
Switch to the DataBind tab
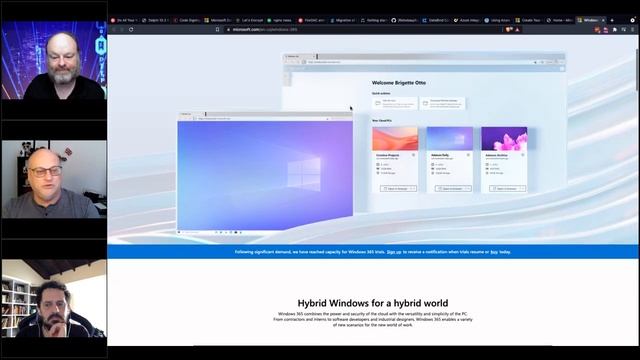pos(436,20)
